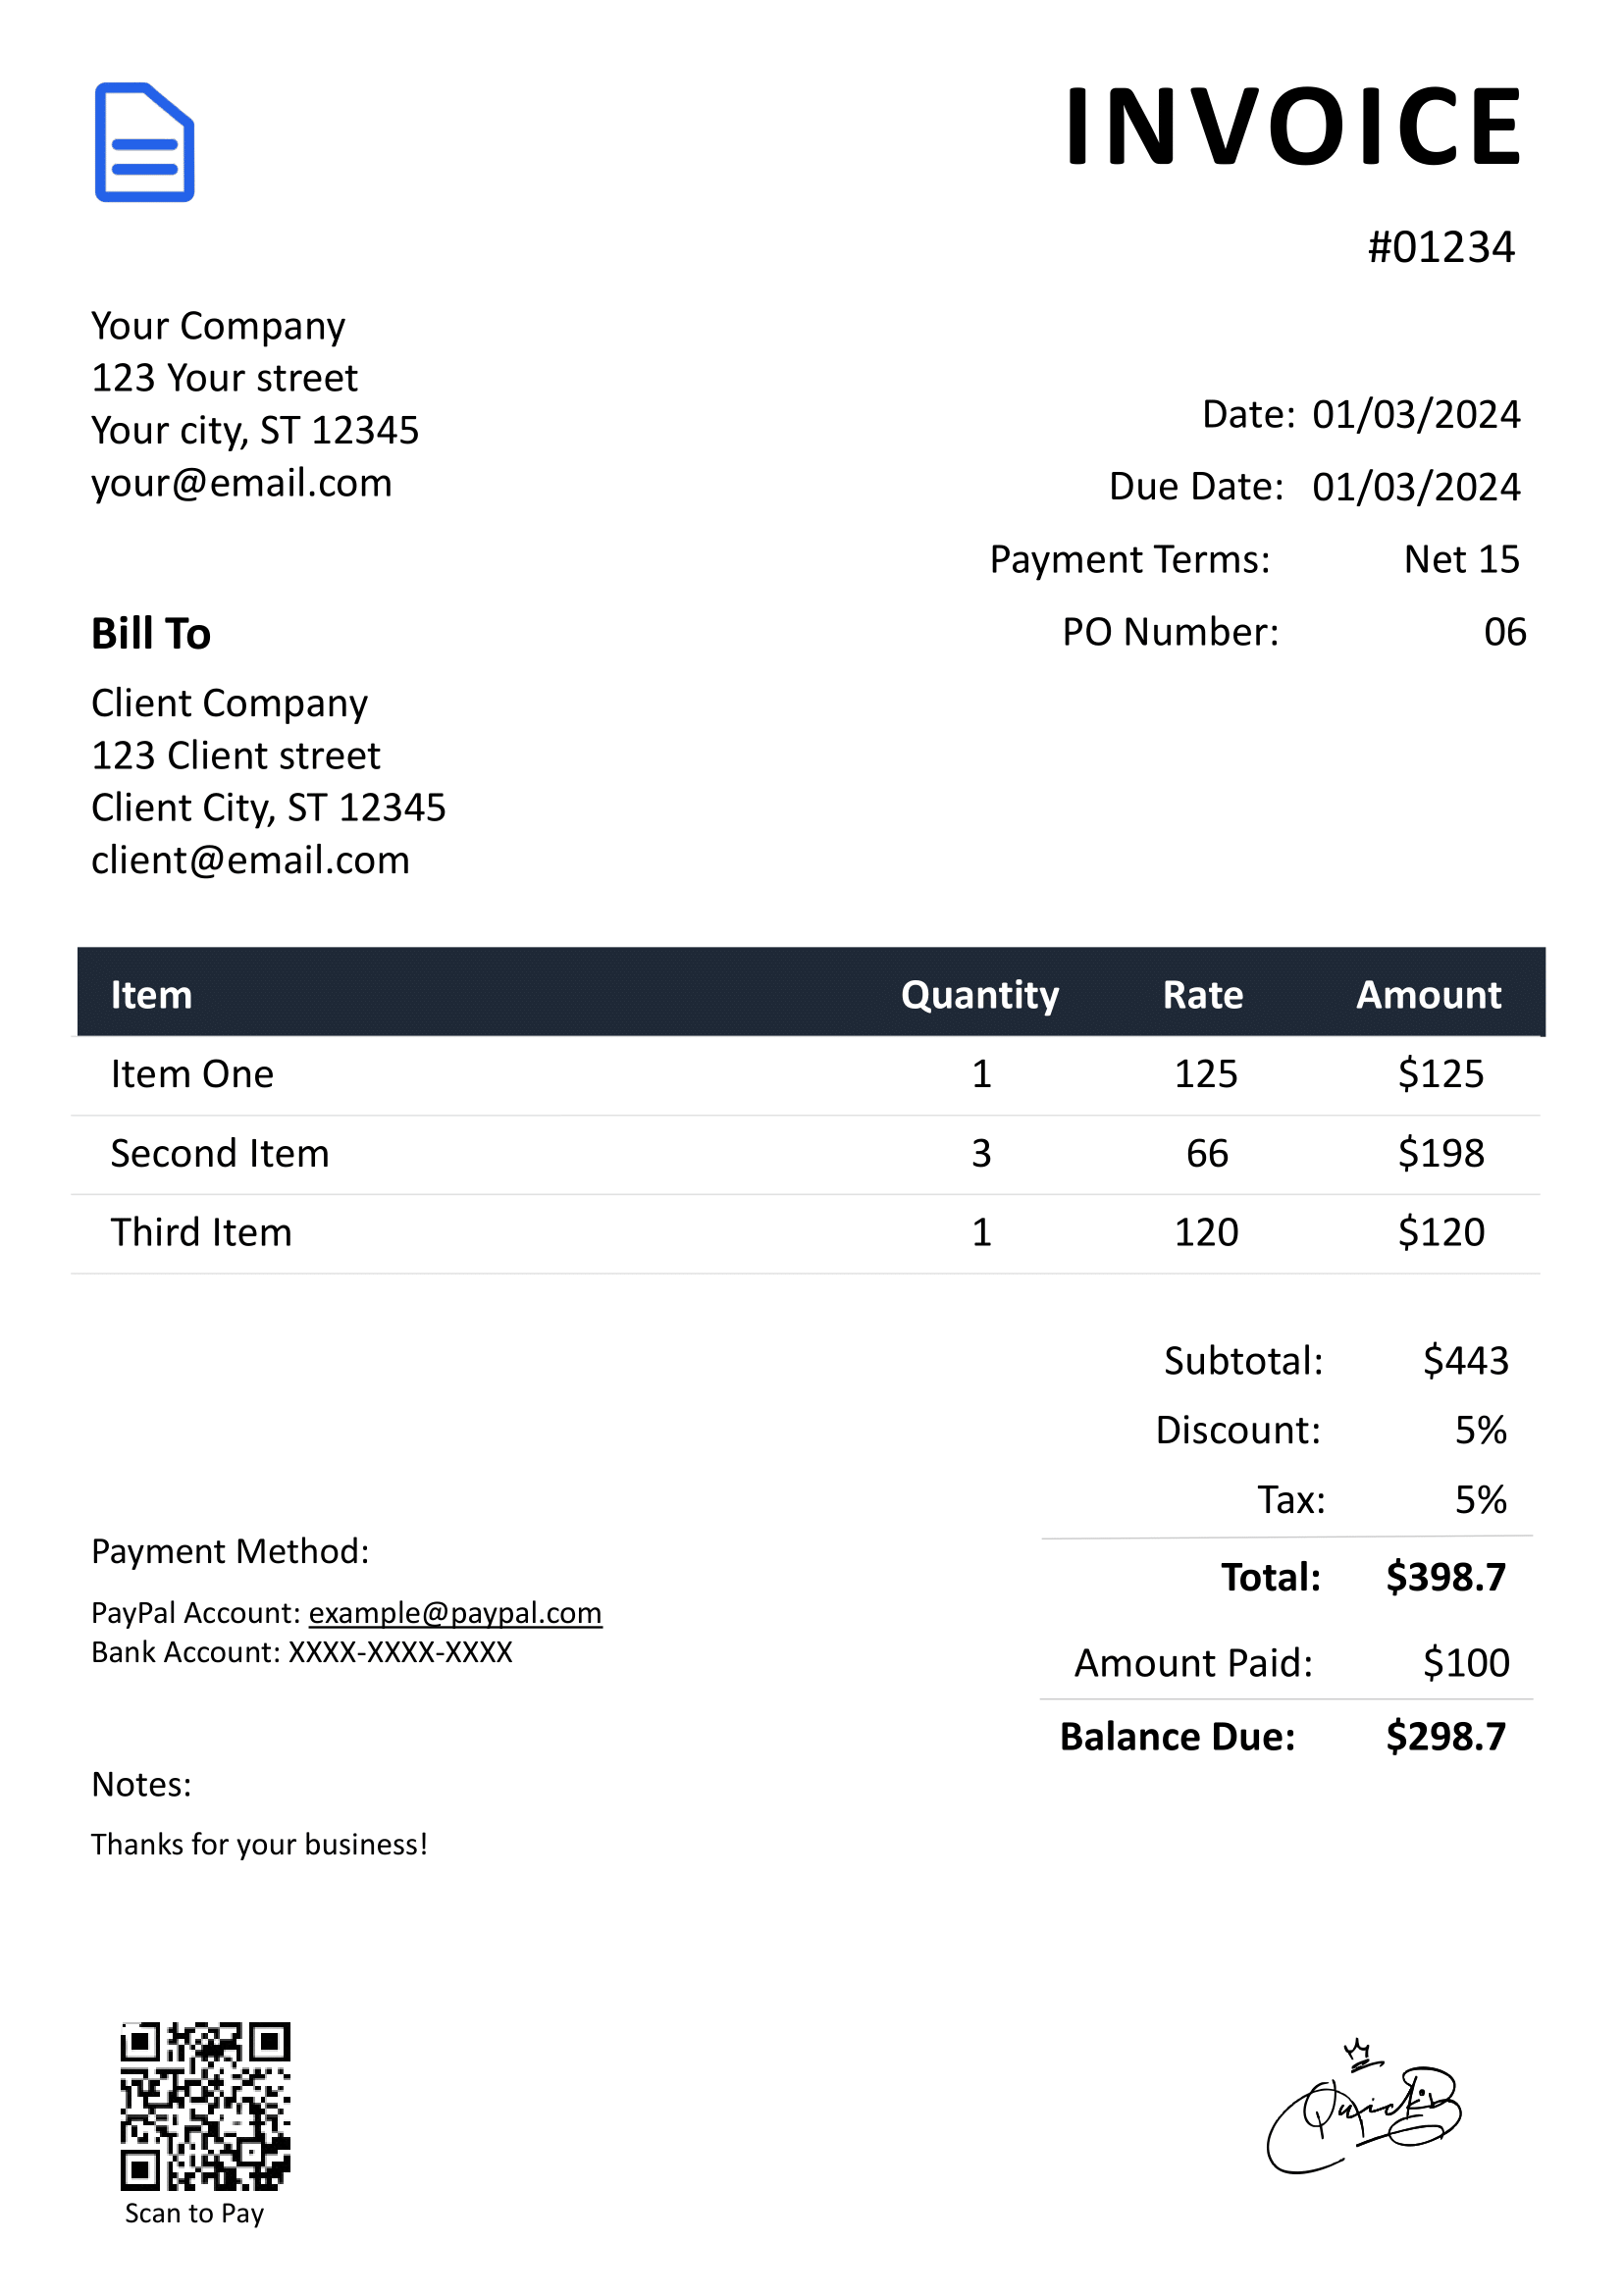1624x2294 pixels.
Task: Click the client@email.com address
Action: pos(250,860)
